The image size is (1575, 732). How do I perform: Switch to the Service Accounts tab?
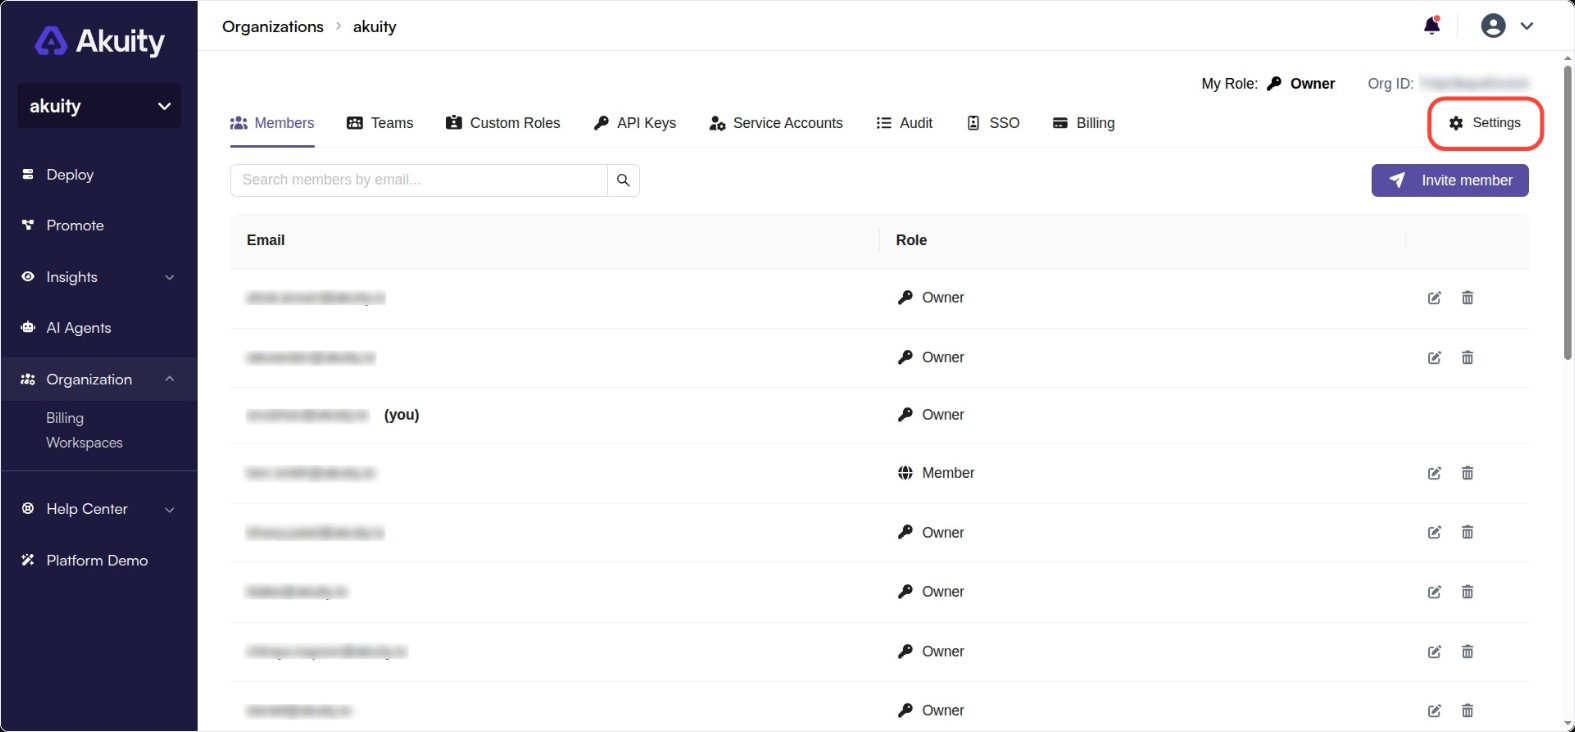pos(776,123)
